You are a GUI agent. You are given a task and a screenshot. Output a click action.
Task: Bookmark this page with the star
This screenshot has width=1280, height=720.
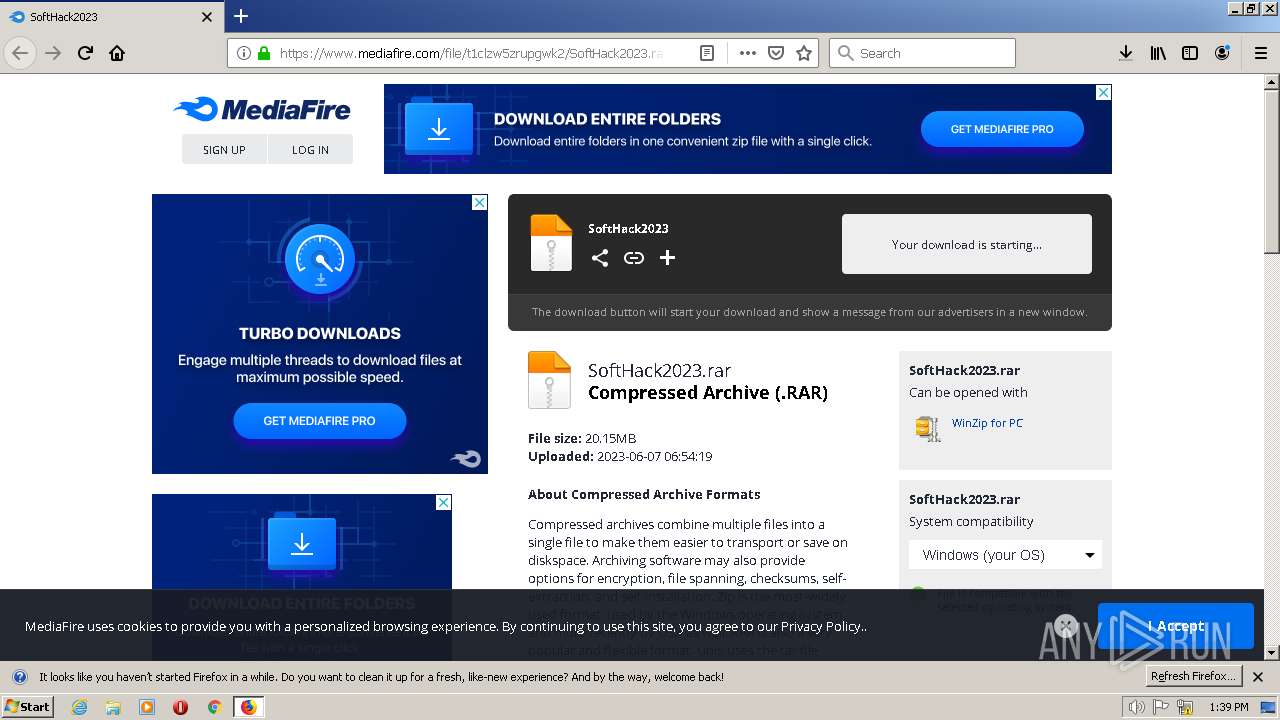point(804,53)
